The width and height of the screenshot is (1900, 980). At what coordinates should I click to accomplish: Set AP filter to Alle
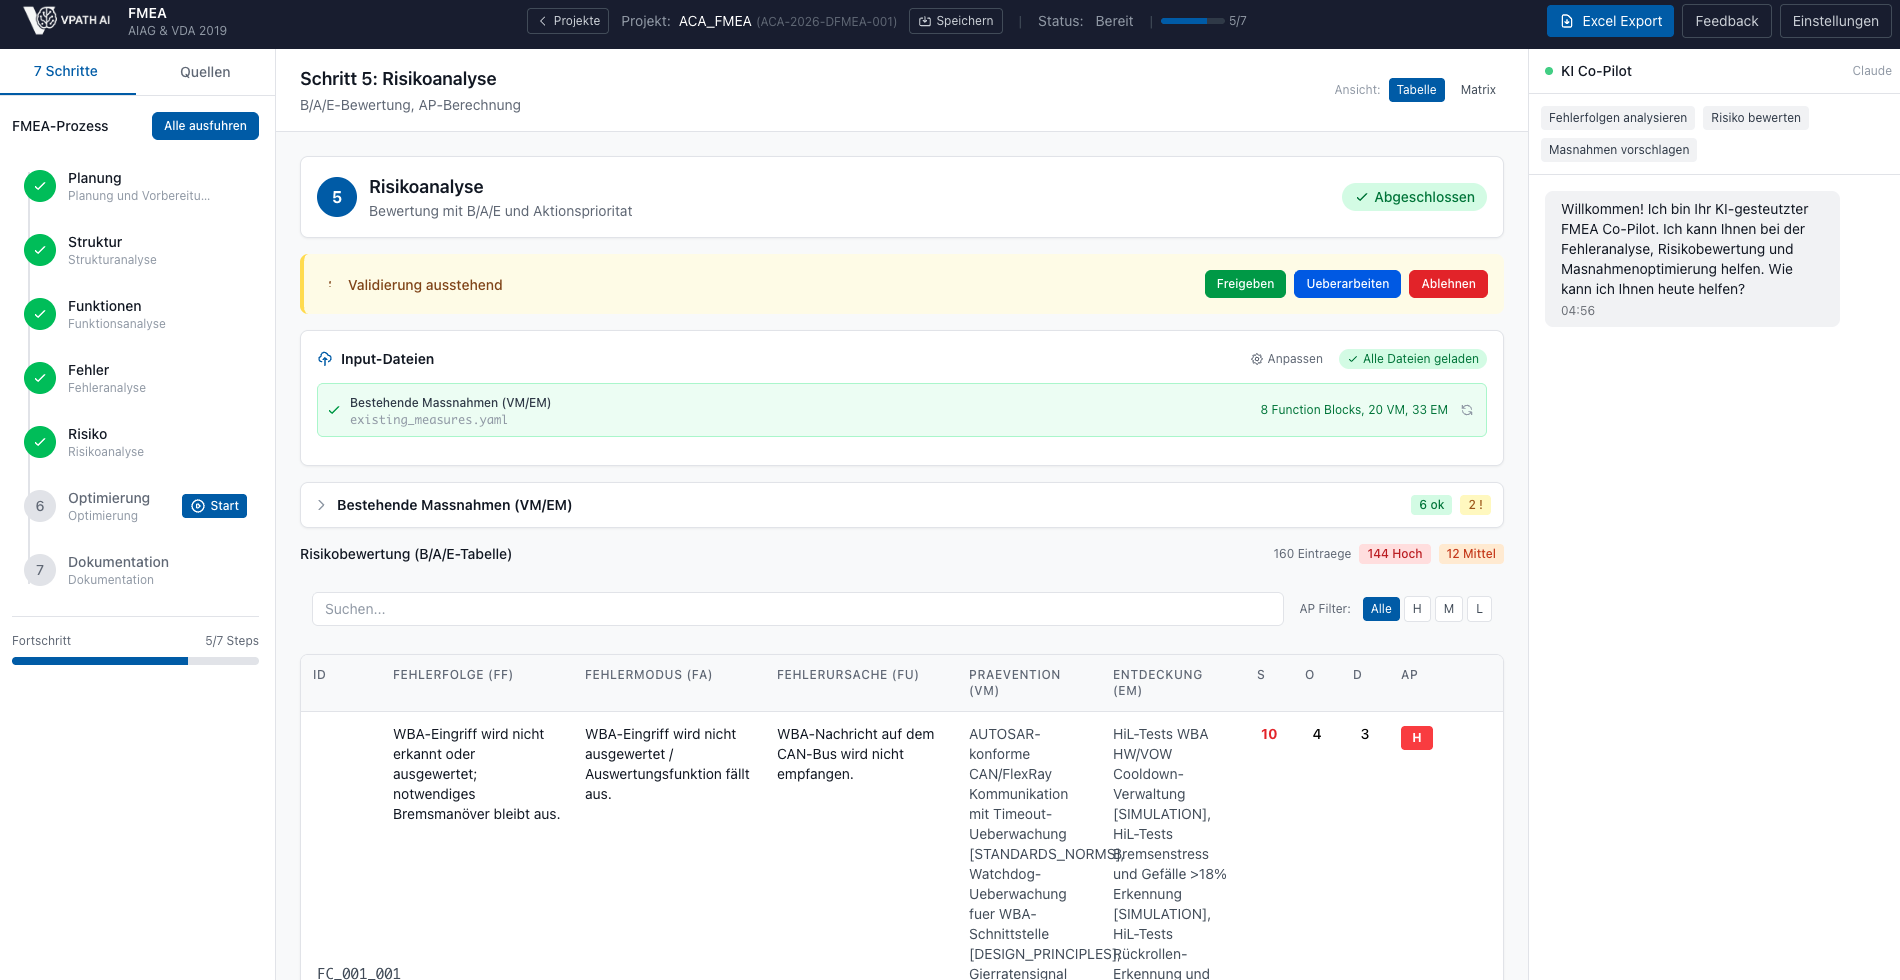click(1381, 609)
